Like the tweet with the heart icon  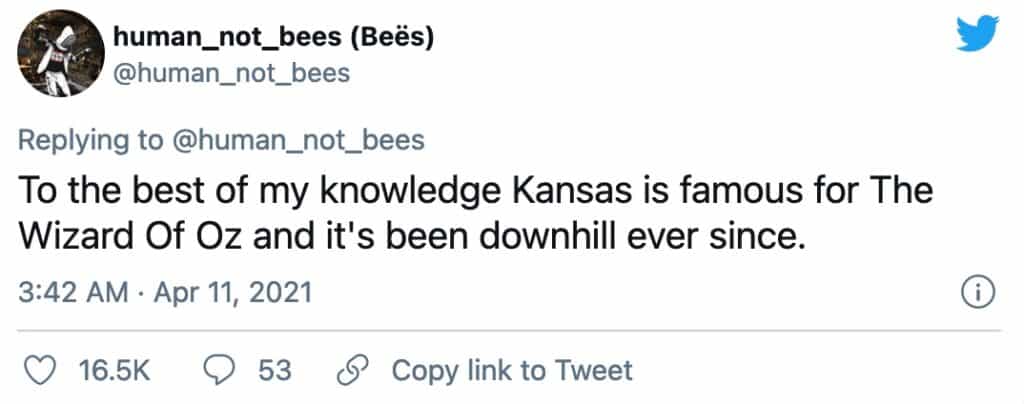point(38,371)
